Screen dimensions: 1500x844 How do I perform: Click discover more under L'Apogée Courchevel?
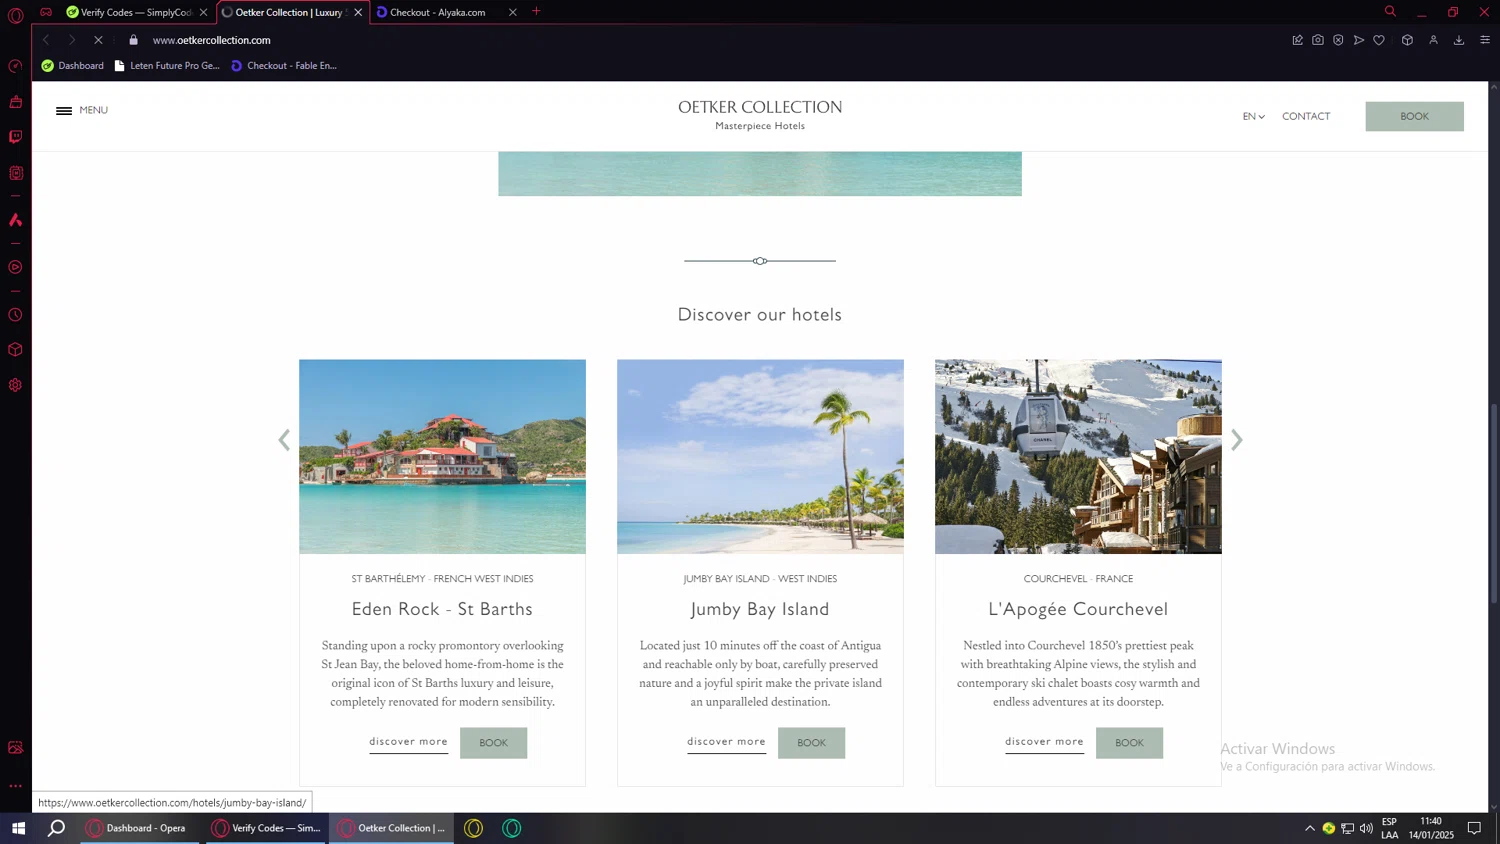1044,742
